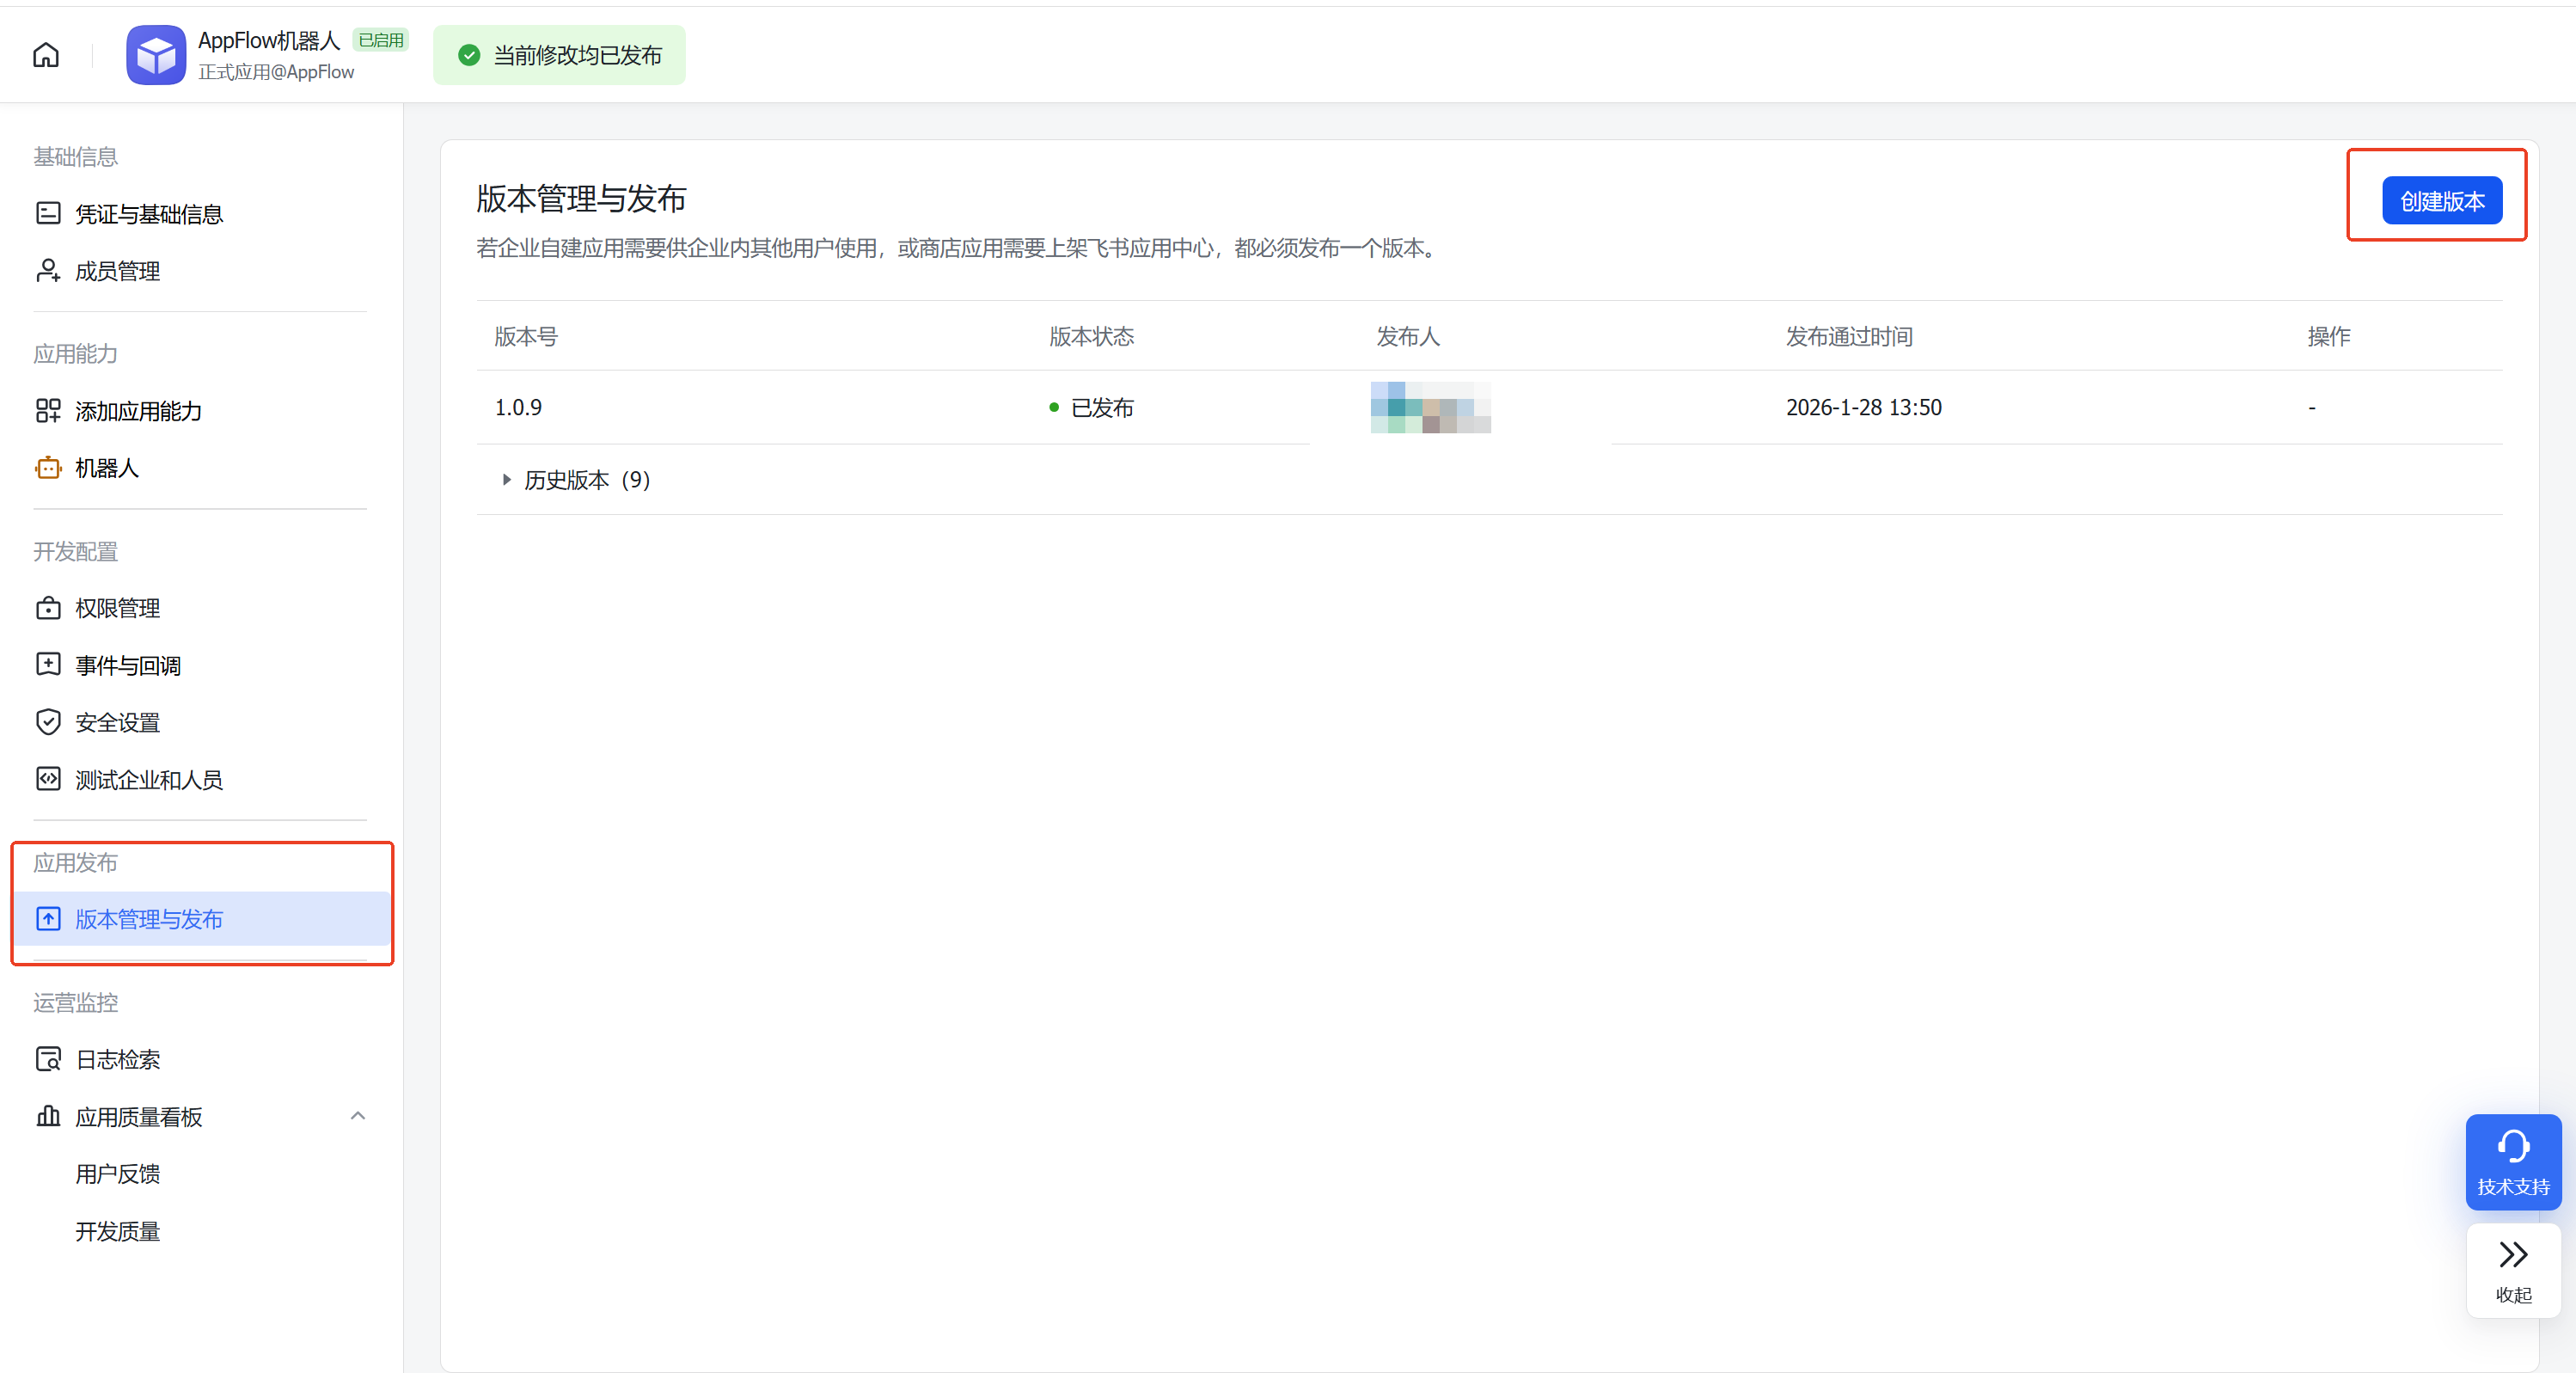Open 事件与回调 events and callbacks
The height and width of the screenshot is (1373, 2576).
pyautogui.click(x=127, y=665)
